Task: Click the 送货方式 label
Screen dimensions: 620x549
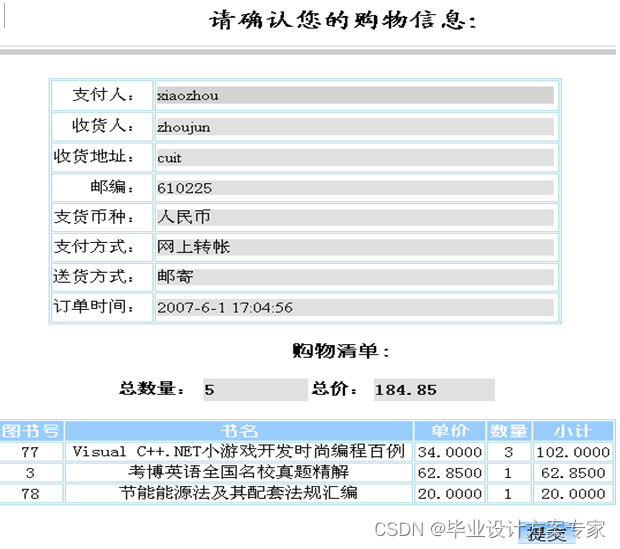Action: pos(94,276)
